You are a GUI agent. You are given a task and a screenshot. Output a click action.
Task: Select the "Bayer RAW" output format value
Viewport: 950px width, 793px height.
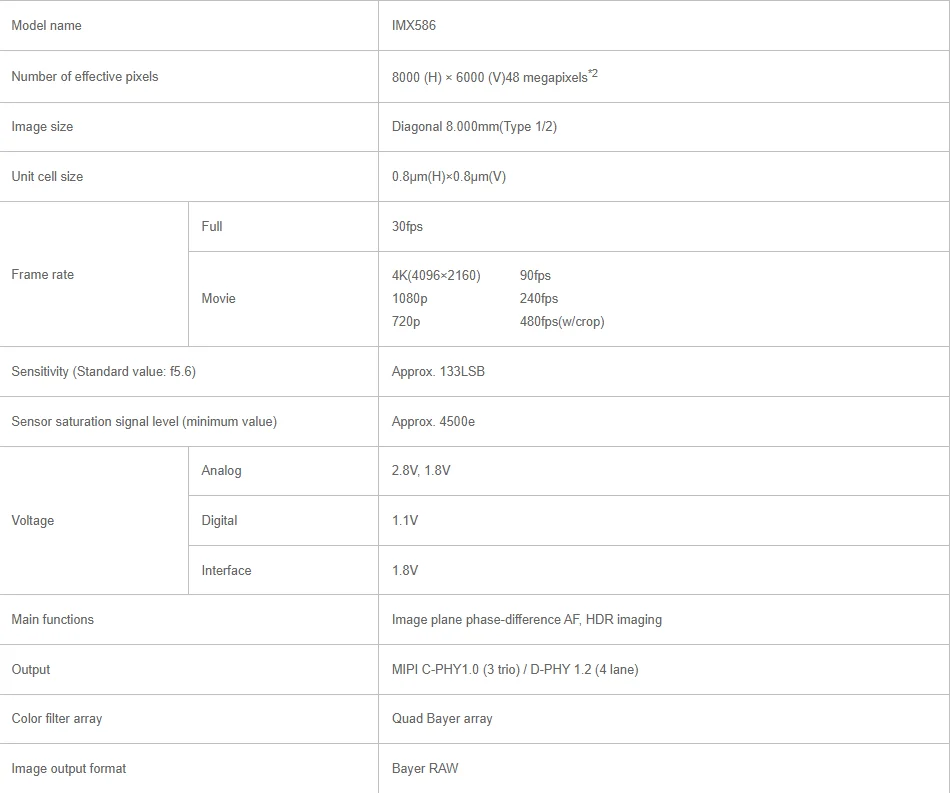coord(425,769)
